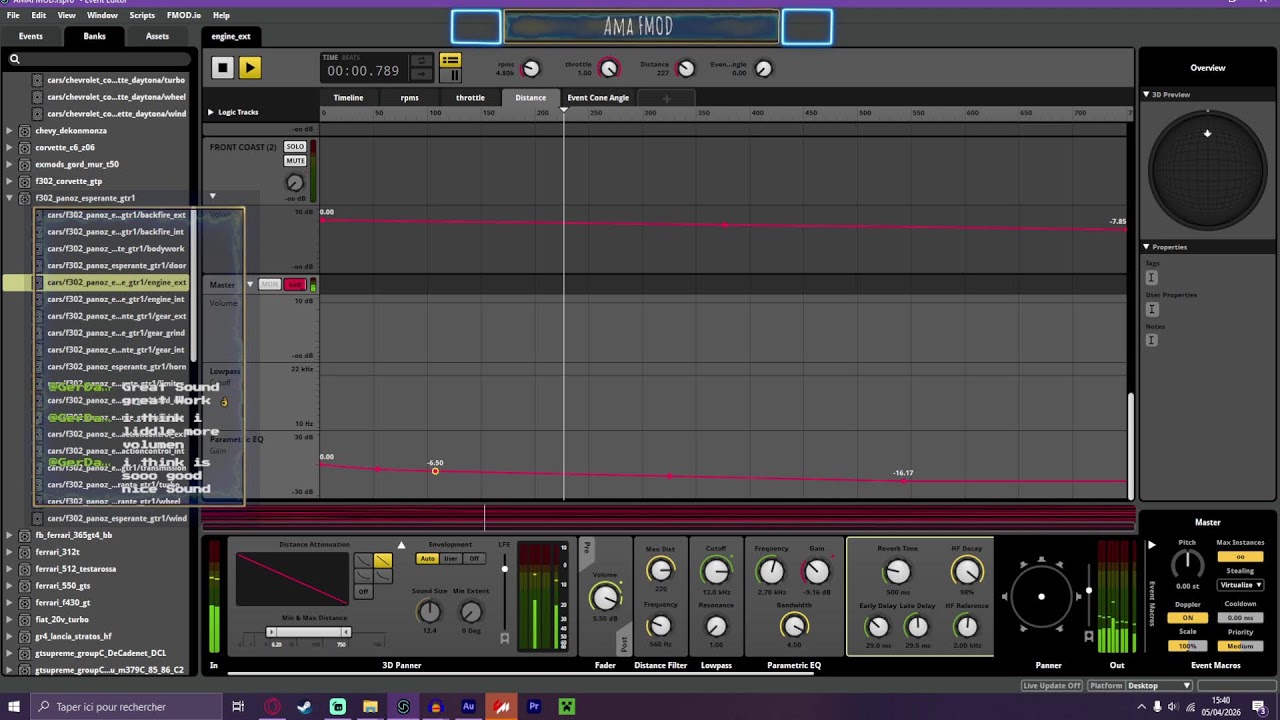Click the Reverb Time knob
The image size is (1280, 720).
[898, 571]
